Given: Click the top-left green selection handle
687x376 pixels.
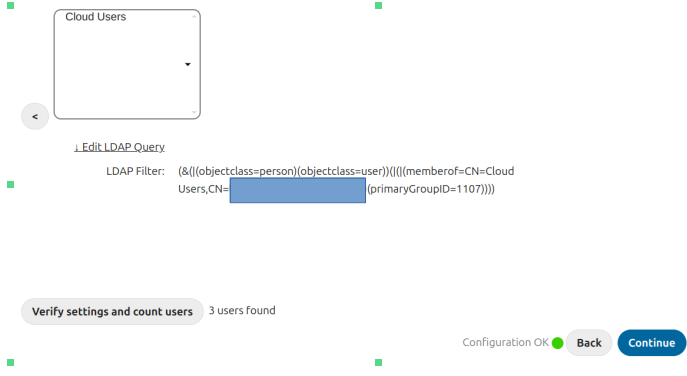Looking at the screenshot, I should pyautogui.click(x=11, y=5).
